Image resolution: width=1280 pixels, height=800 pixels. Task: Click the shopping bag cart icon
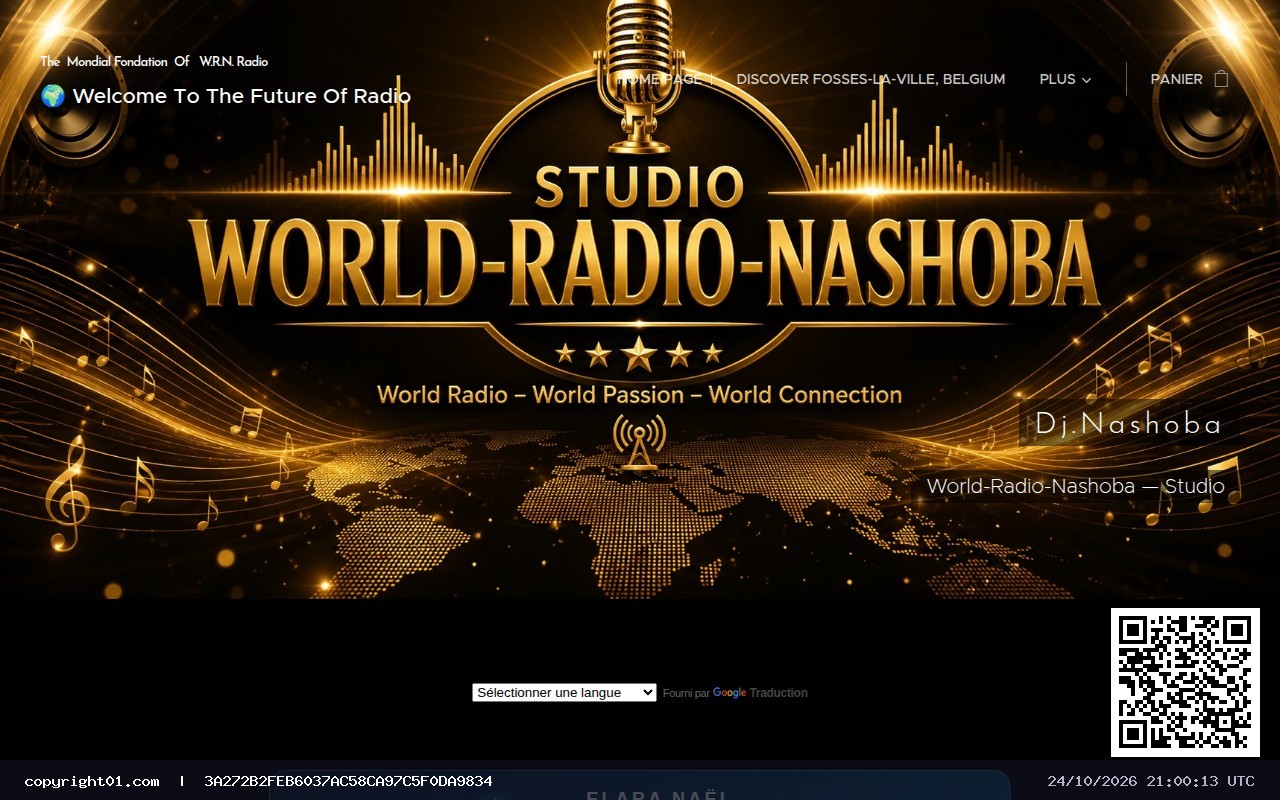pyautogui.click(x=1221, y=79)
